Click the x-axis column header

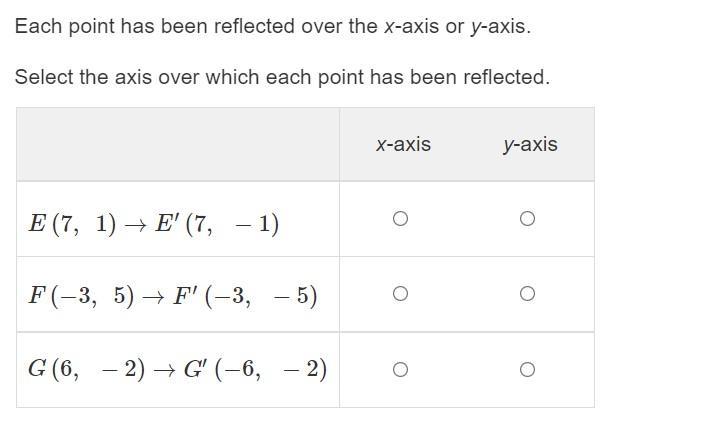click(x=403, y=145)
